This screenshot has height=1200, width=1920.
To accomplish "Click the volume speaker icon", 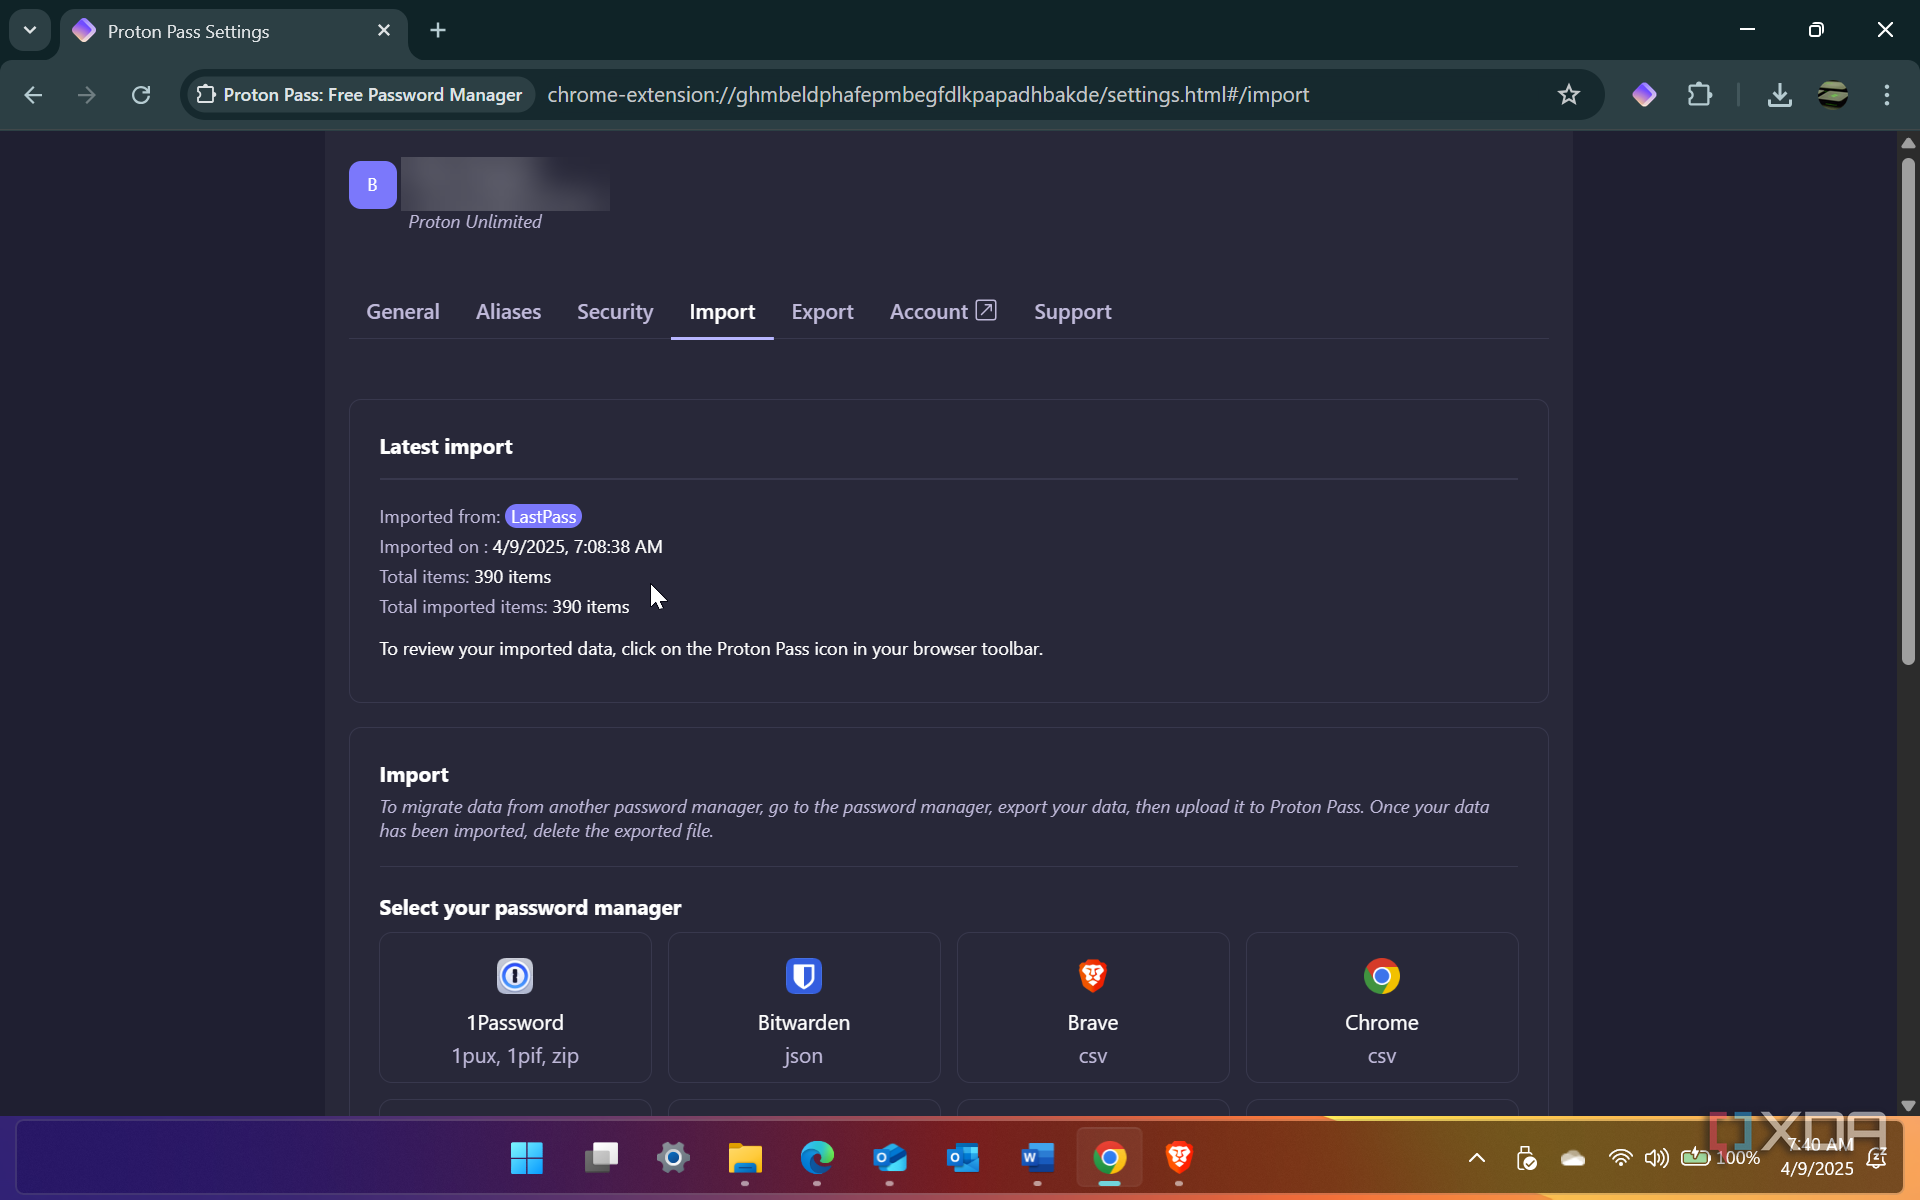I will click(x=1656, y=1158).
